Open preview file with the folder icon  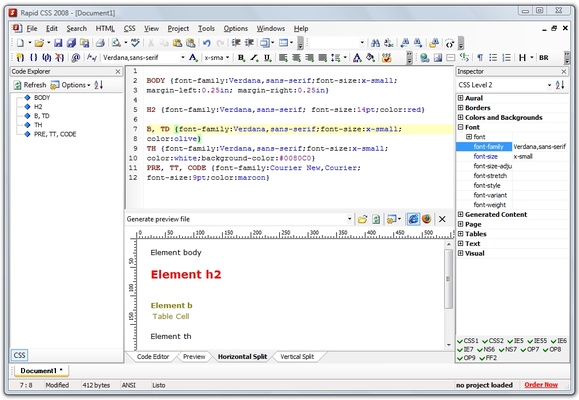tap(362, 219)
